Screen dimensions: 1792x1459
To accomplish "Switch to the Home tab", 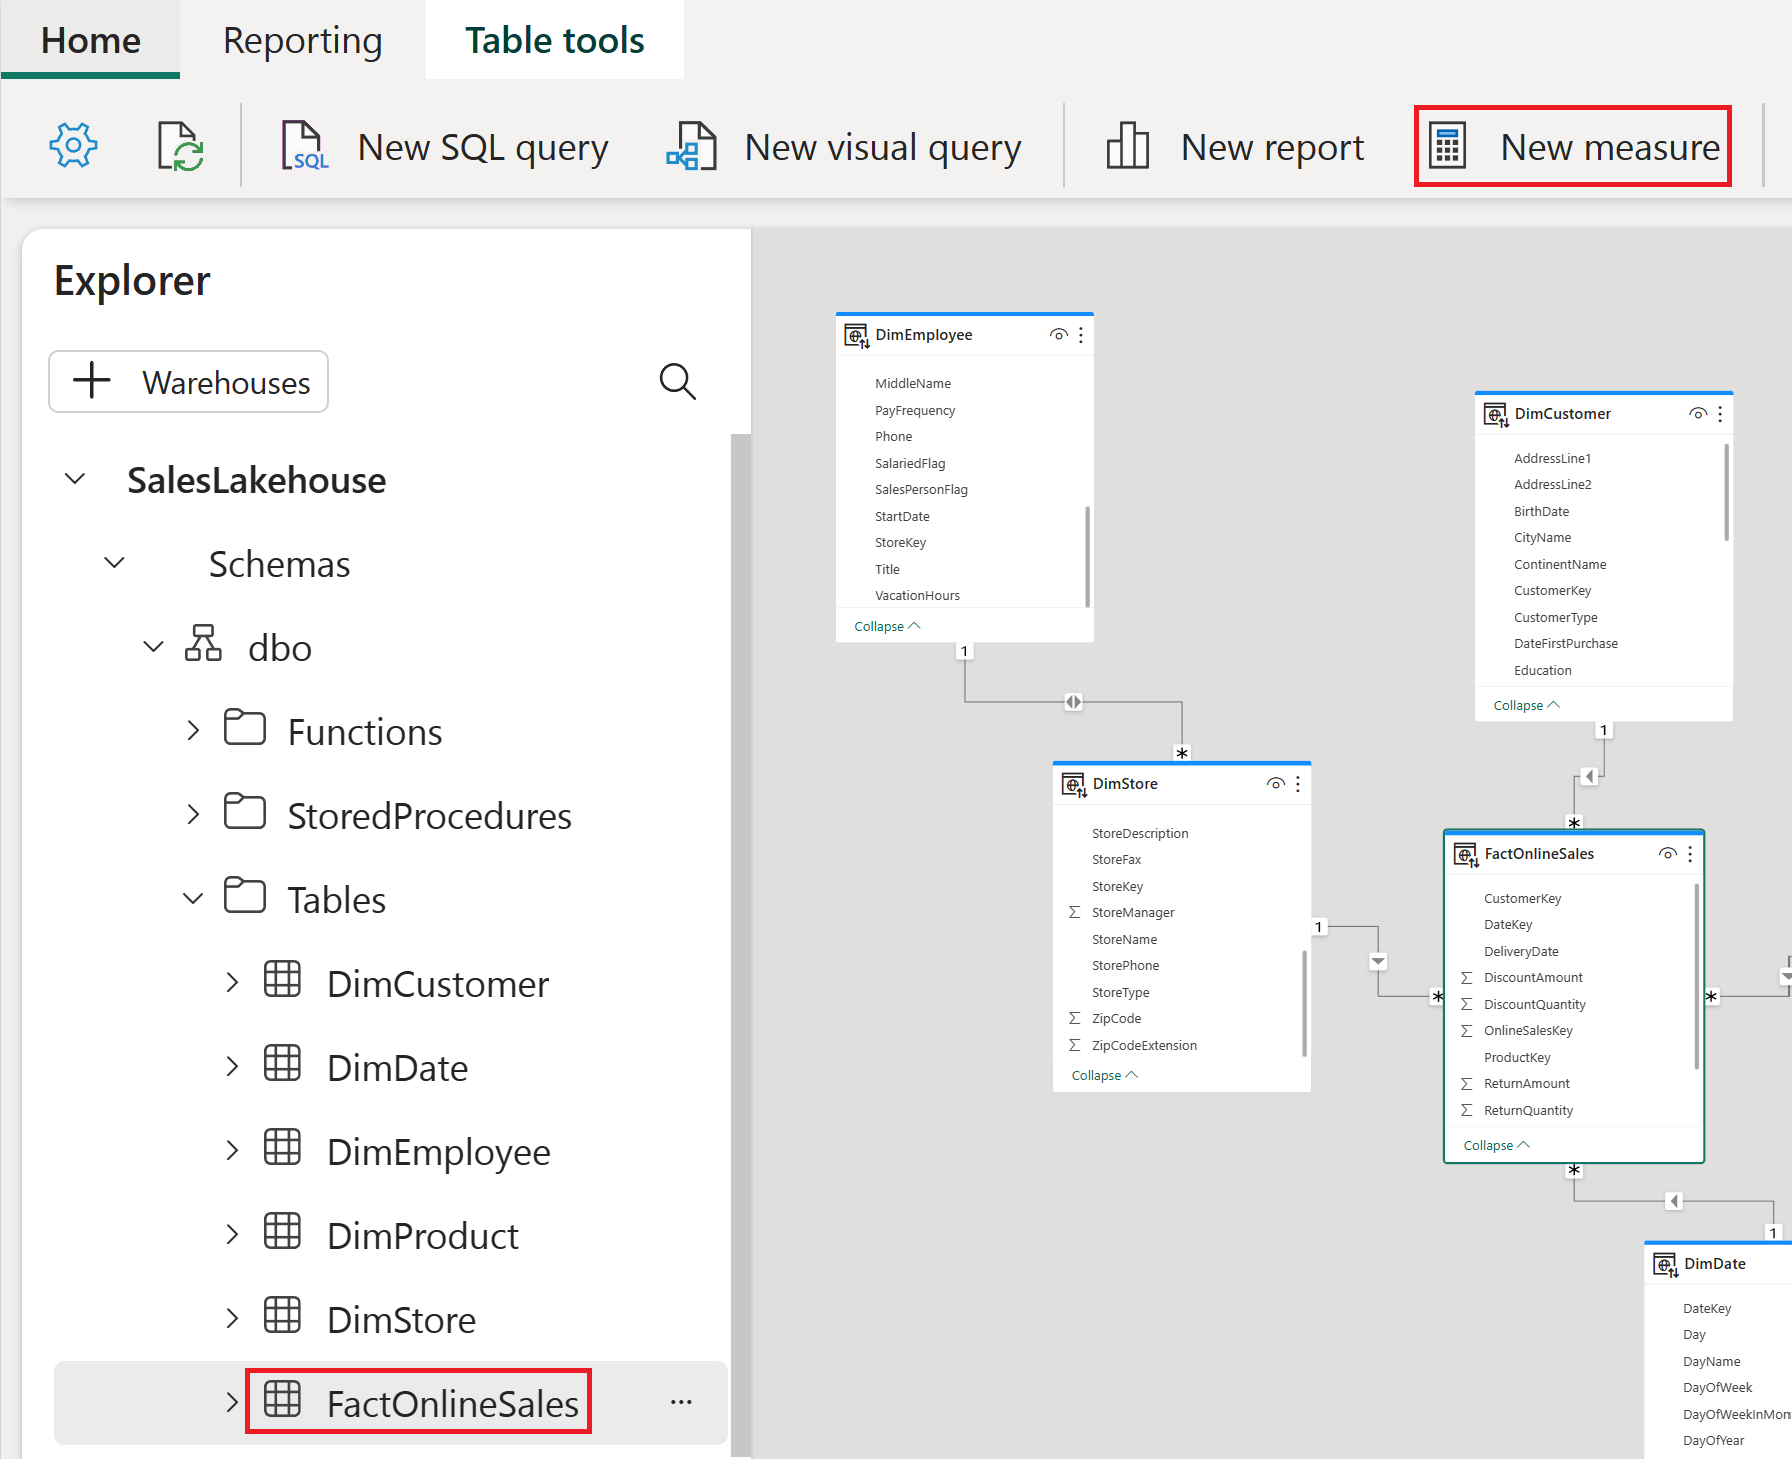I will tap(91, 40).
